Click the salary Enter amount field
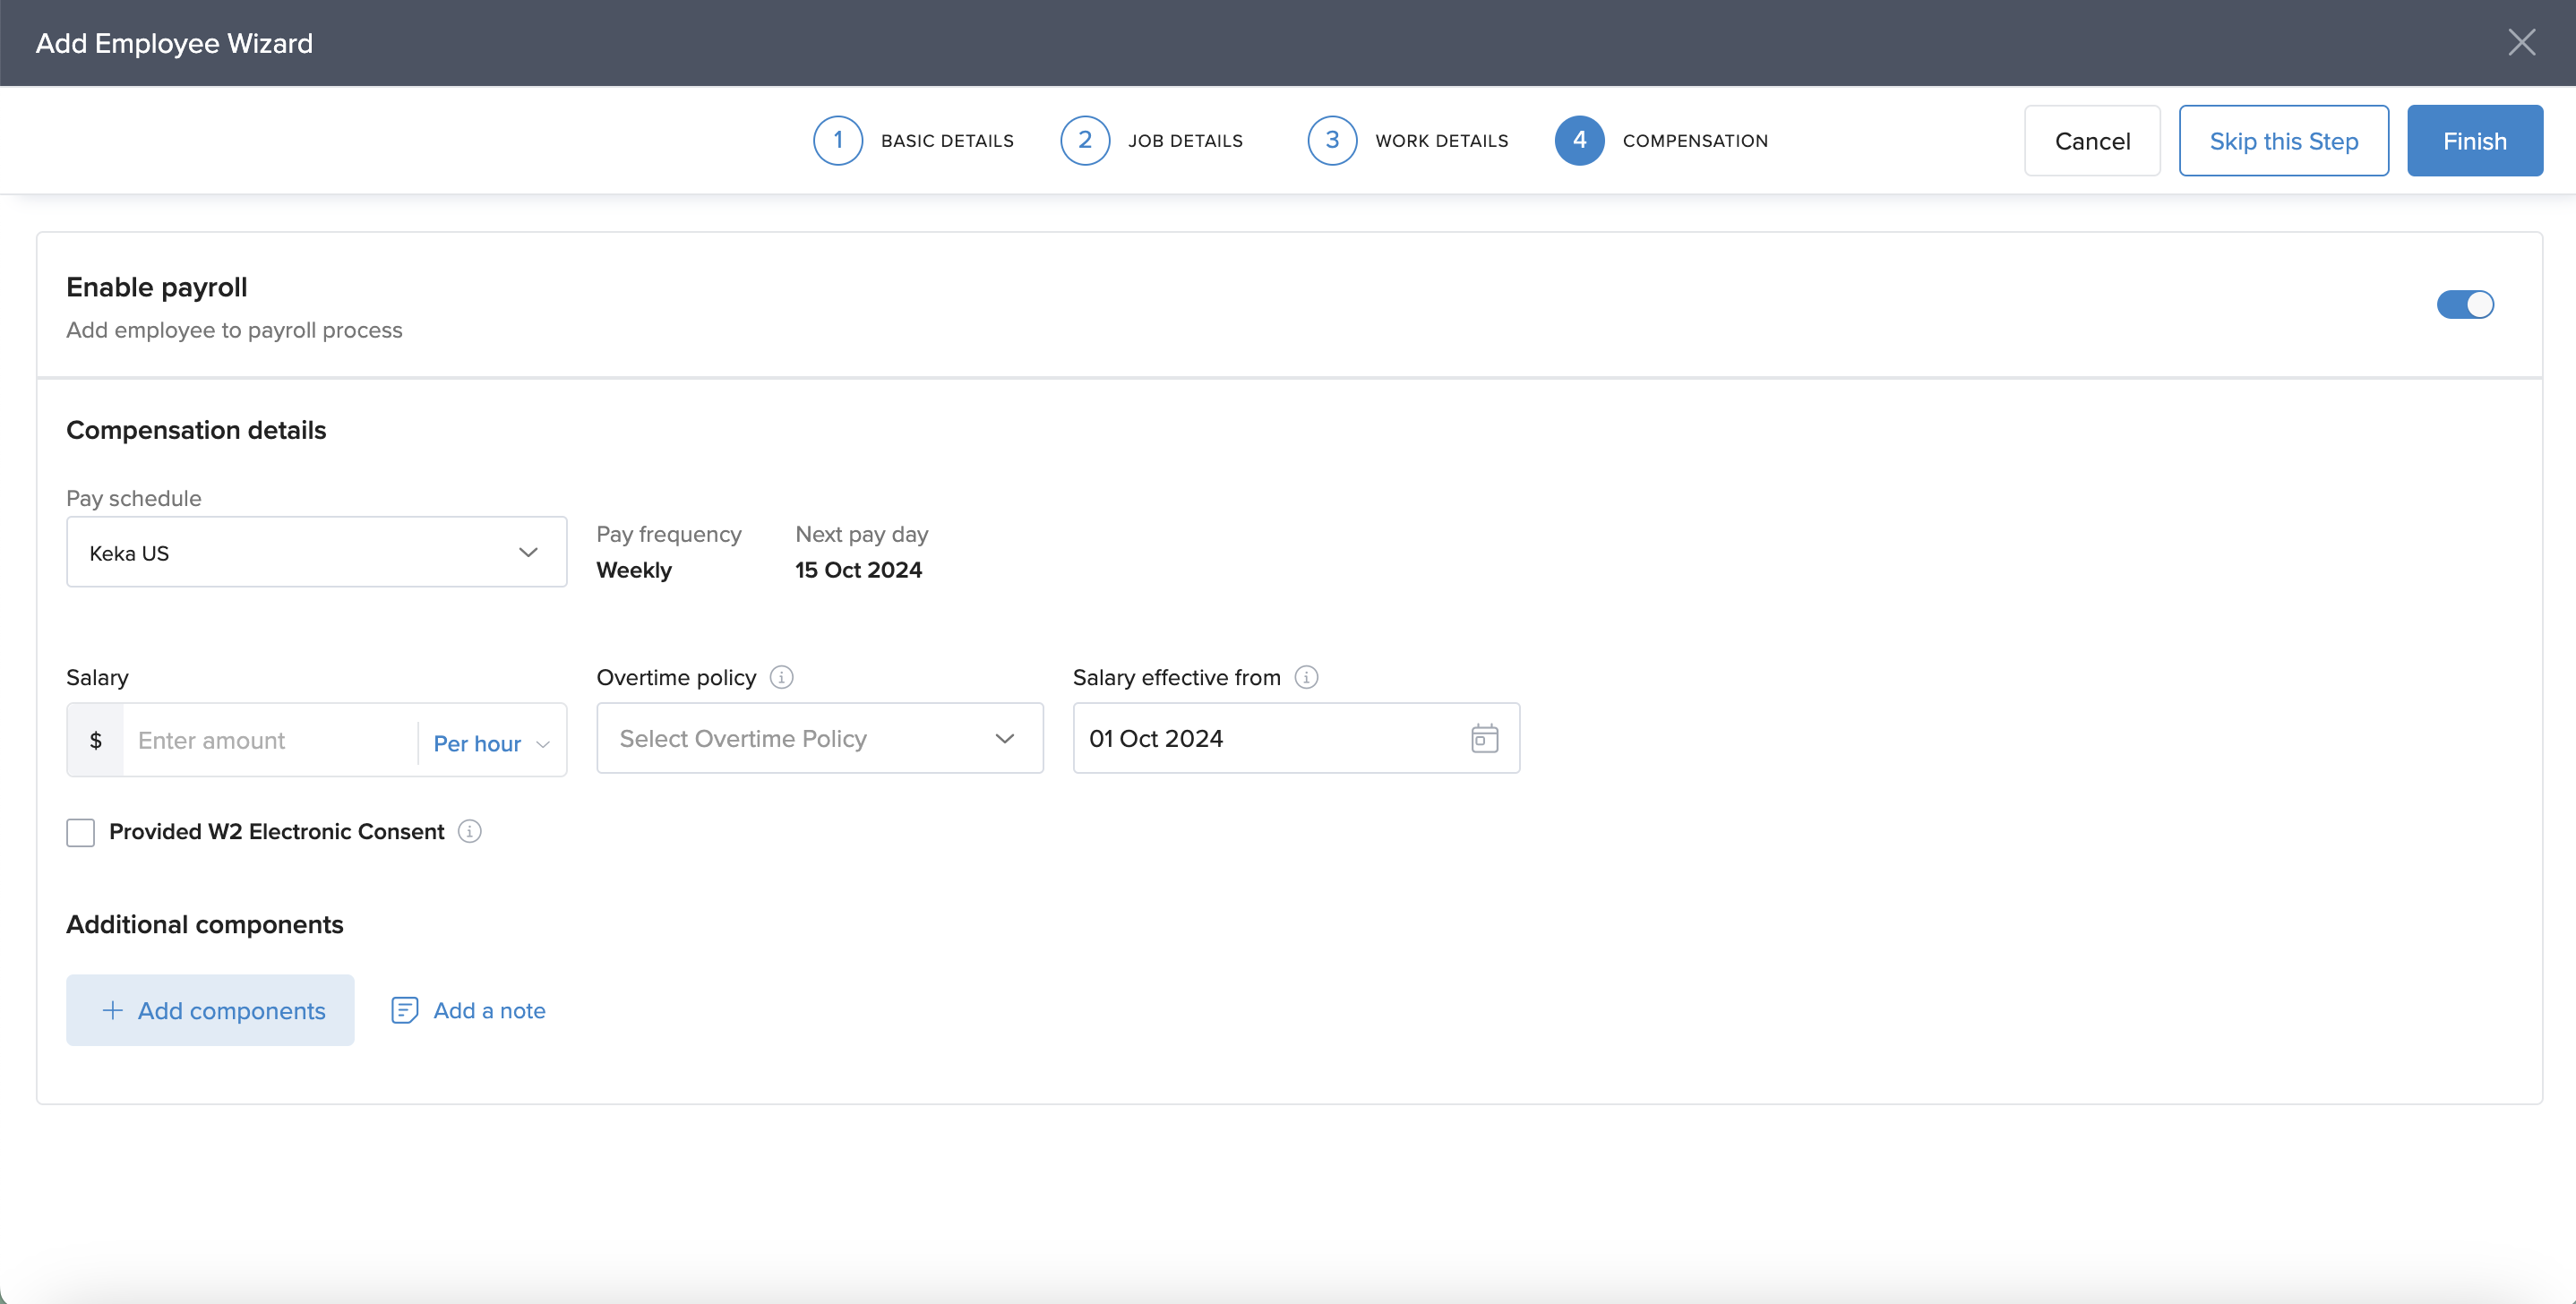The height and width of the screenshot is (1304, 2576). 268,740
